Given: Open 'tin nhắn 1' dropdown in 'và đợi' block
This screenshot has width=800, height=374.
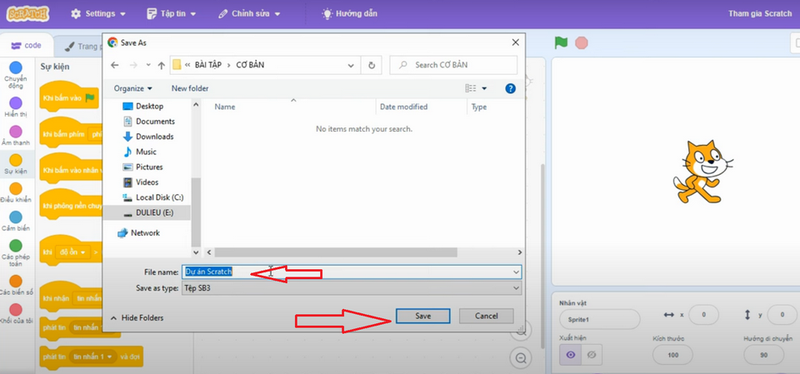Looking at the screenshot, I should pos(92,356).
